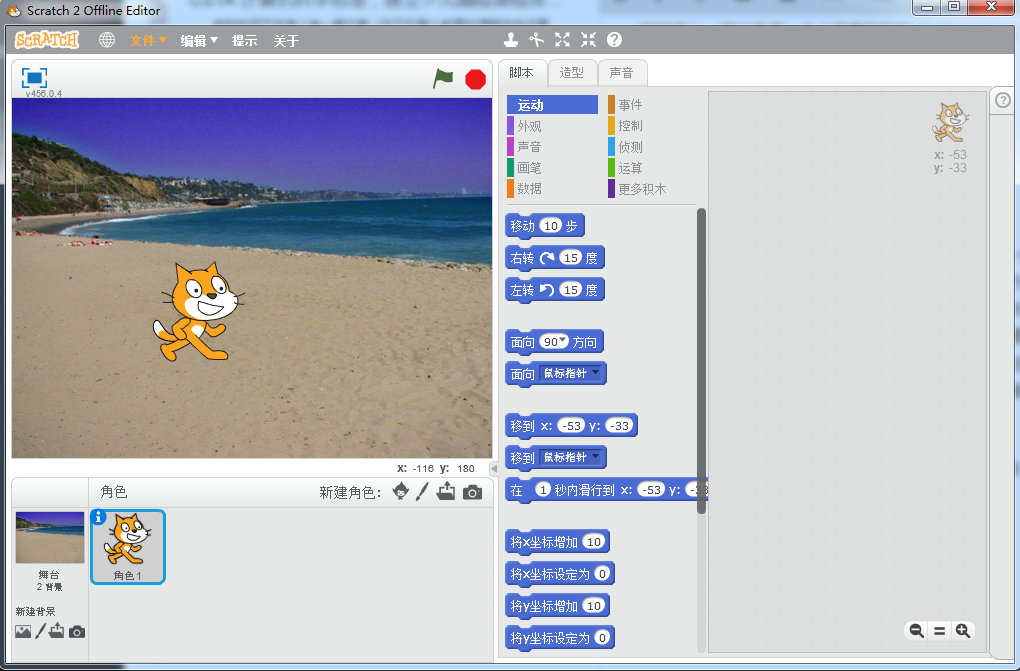Click value in 将y坐标增加 block
The image size is (1020, 671).
pos(594,605)
